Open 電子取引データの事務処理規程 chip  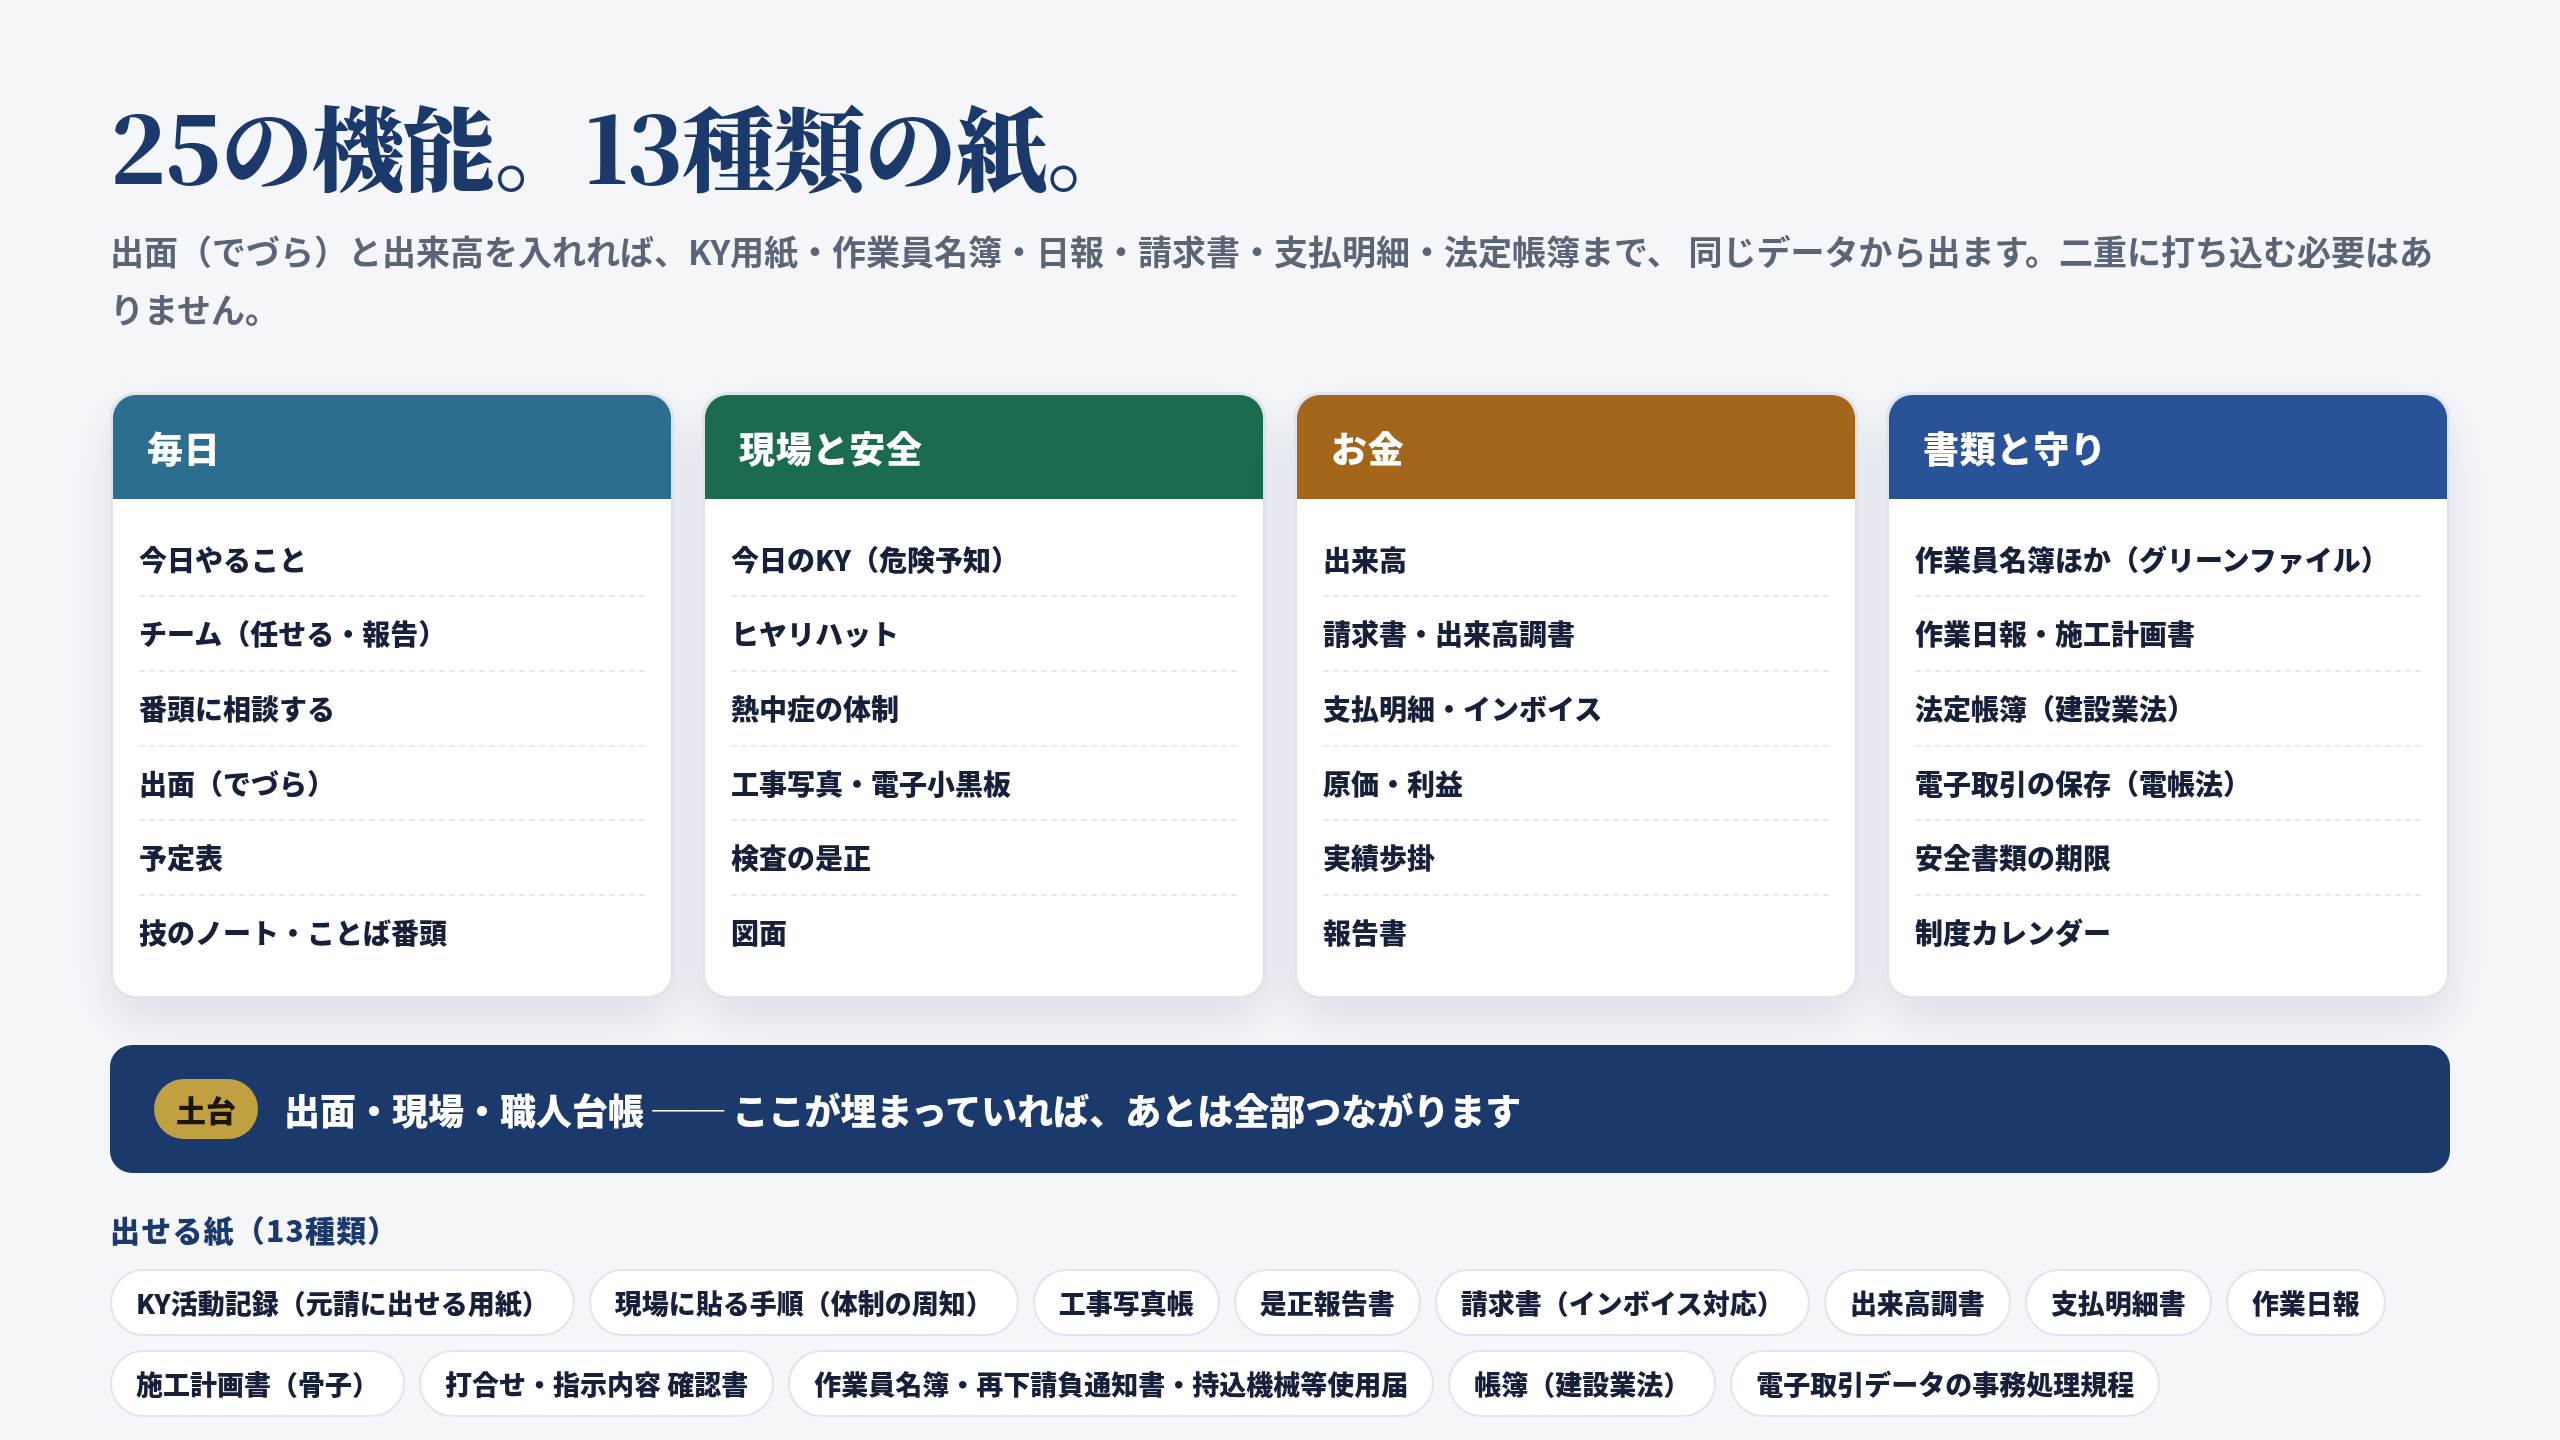click(x=1945, y=1384)
